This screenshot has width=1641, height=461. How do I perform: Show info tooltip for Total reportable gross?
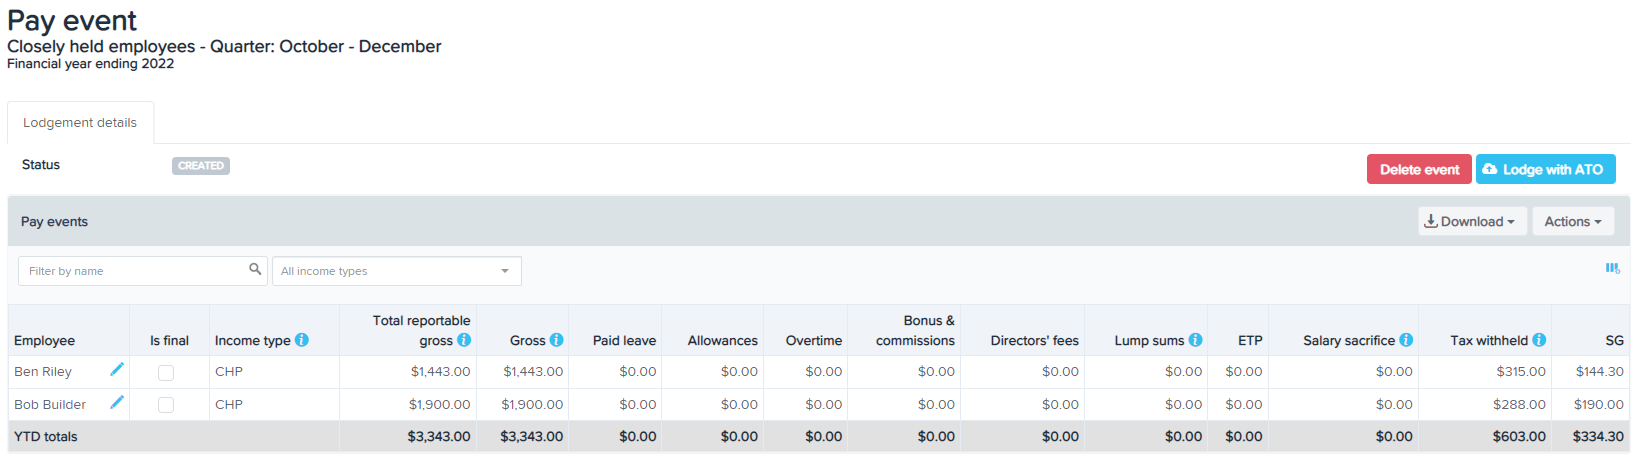[464, 340]
